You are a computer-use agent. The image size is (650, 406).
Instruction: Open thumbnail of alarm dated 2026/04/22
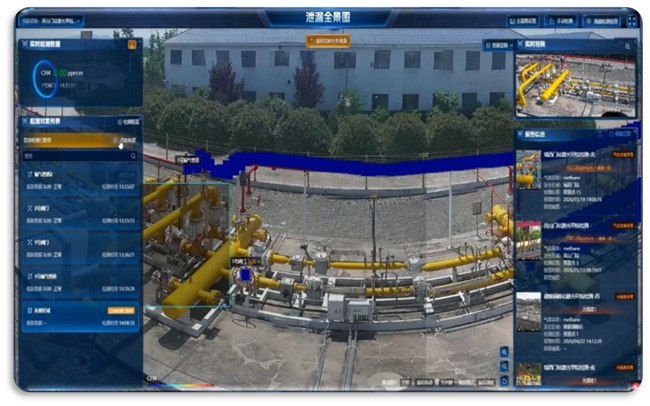[x=529, y=312]
